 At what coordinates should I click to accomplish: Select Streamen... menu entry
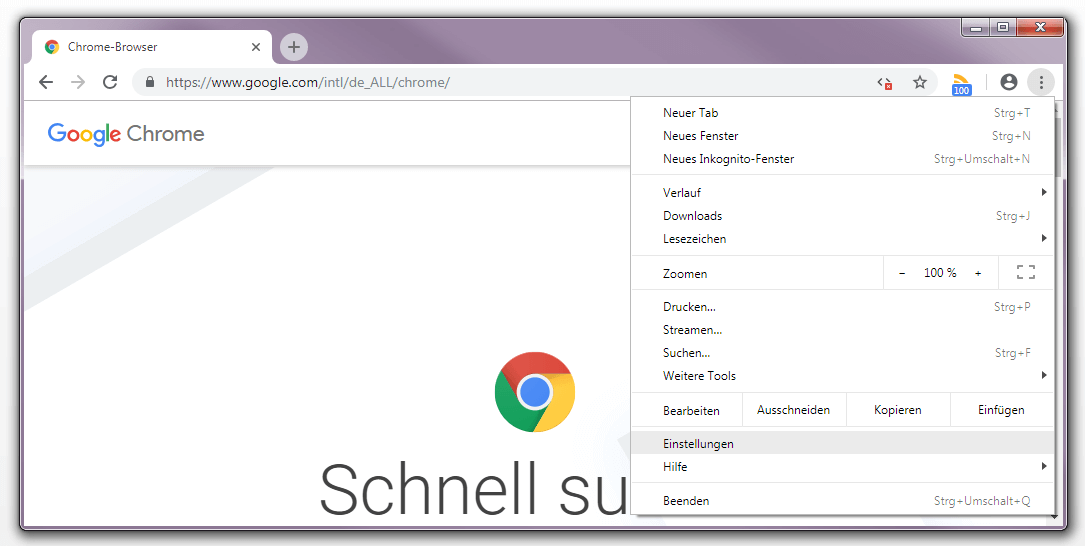[x=843, y=330]
